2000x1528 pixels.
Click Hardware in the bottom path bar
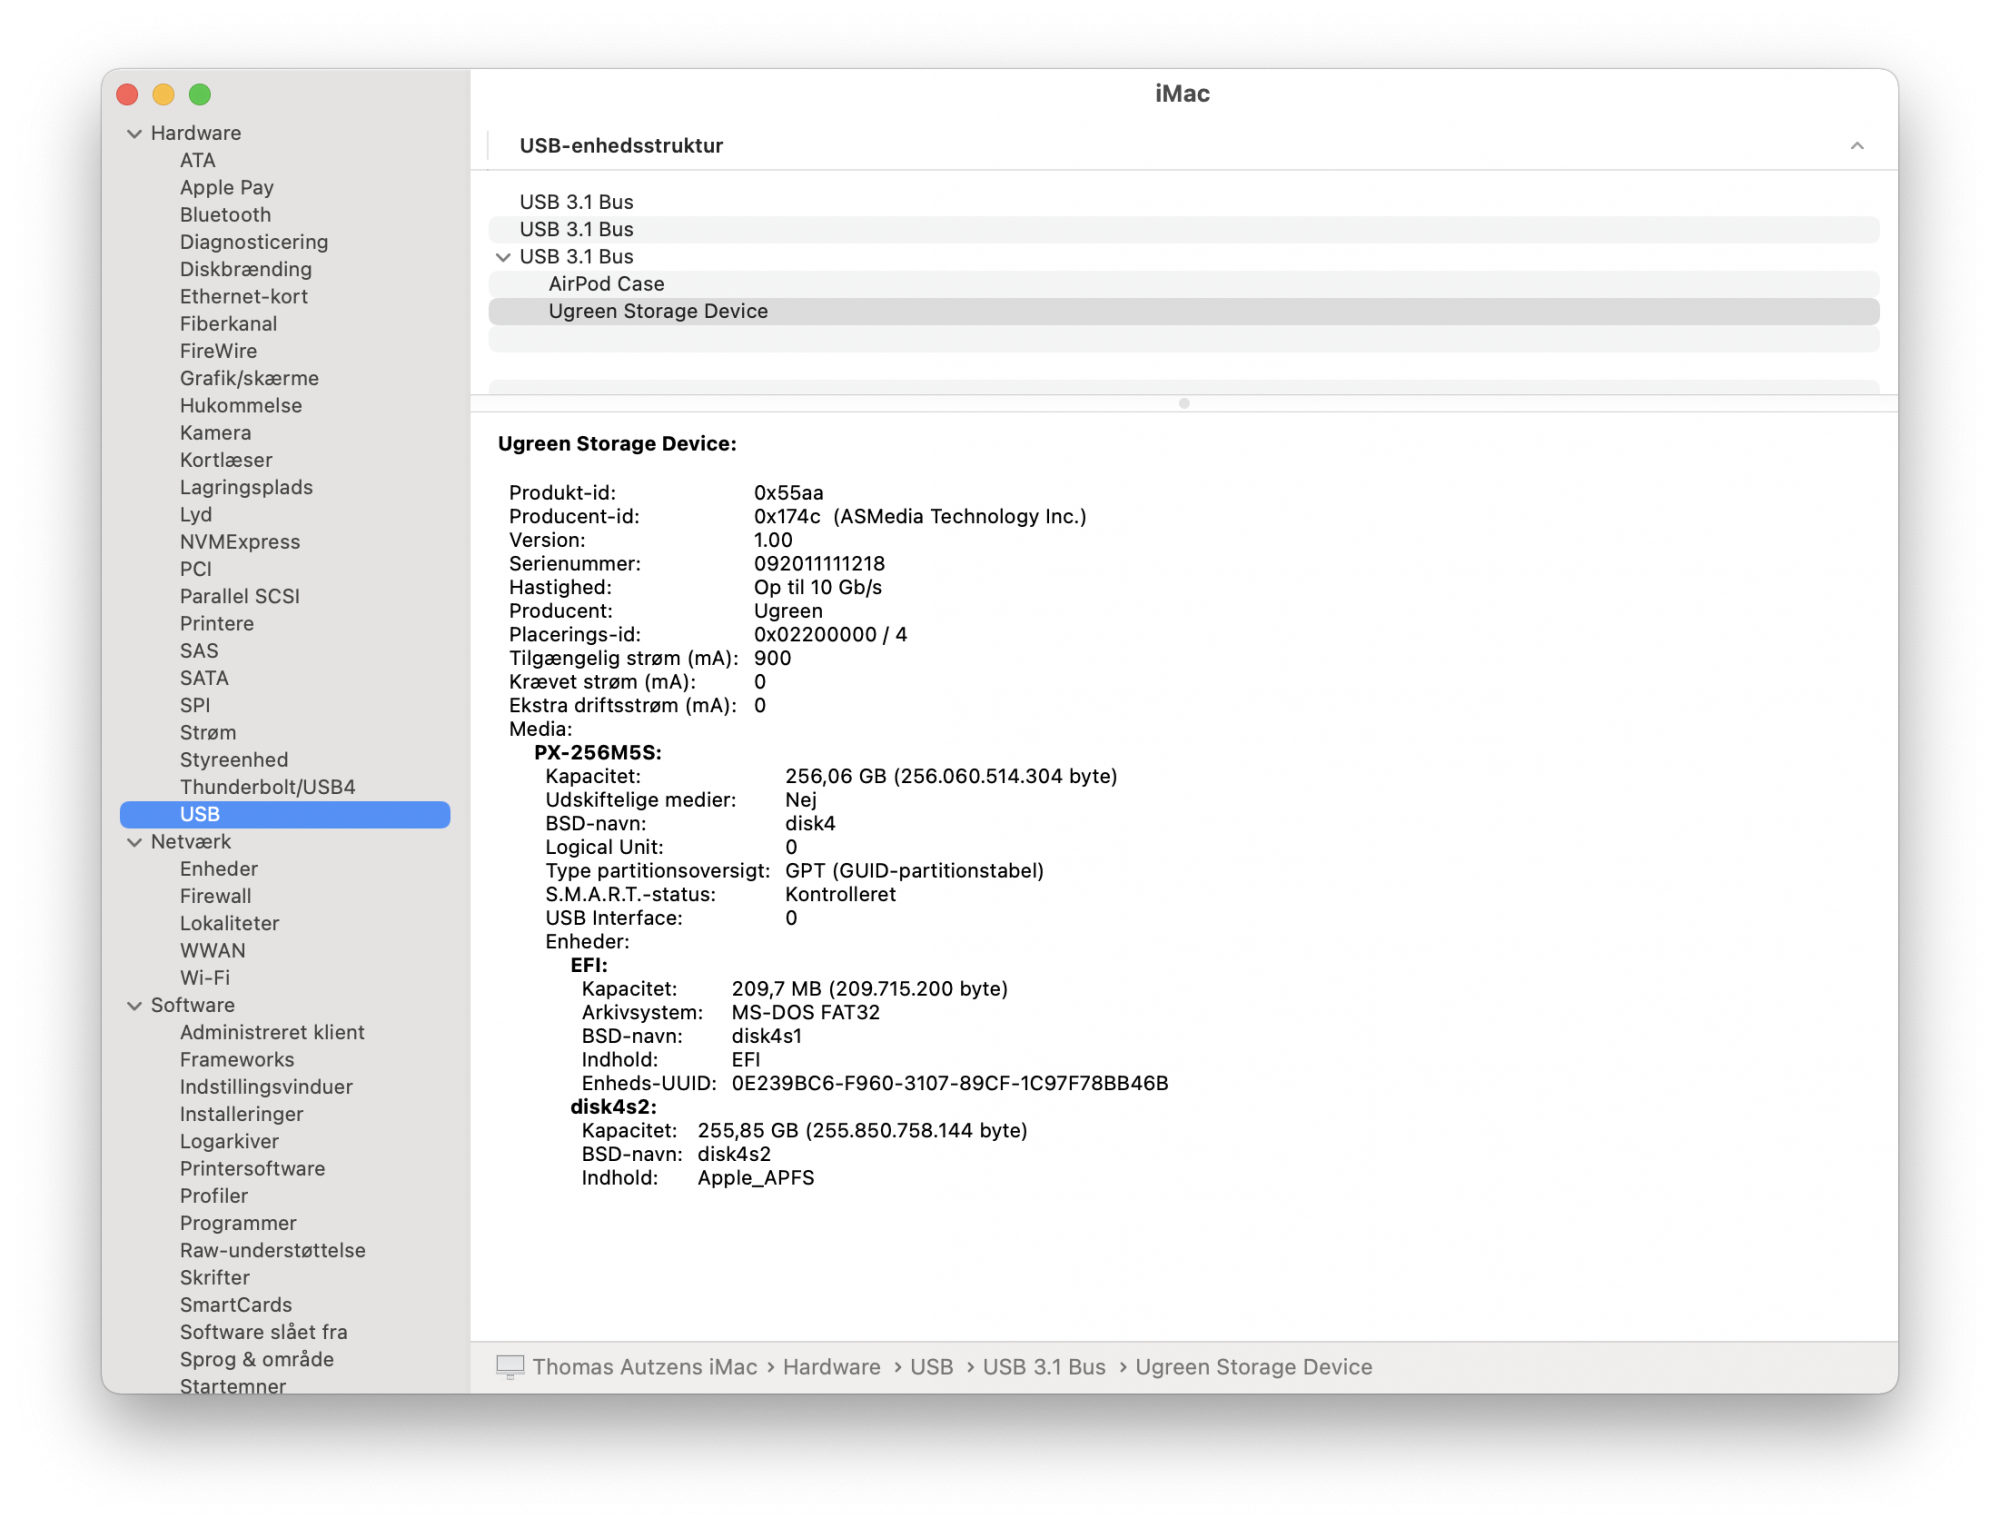coord(831,1367)
